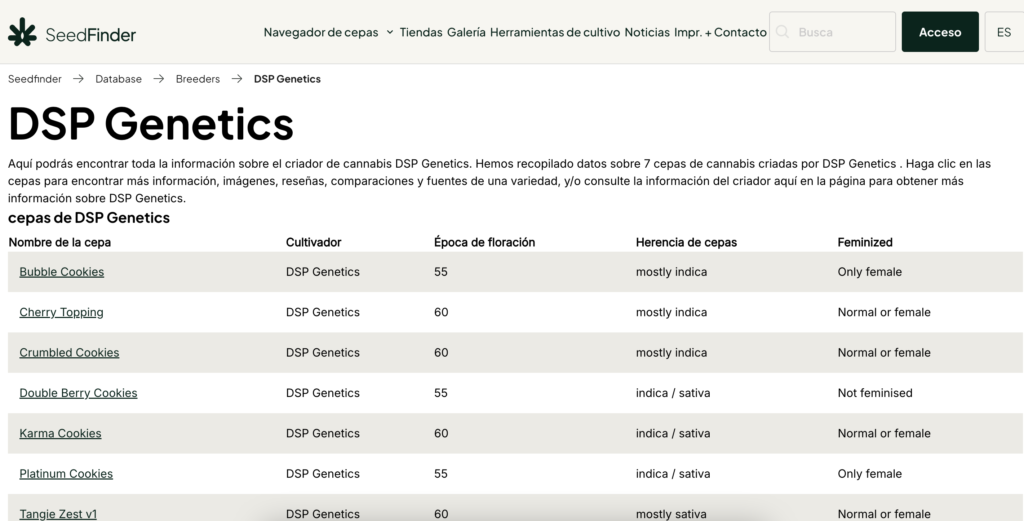
Task: Select Noticias in navigation bar
Action: coord(647,32)
